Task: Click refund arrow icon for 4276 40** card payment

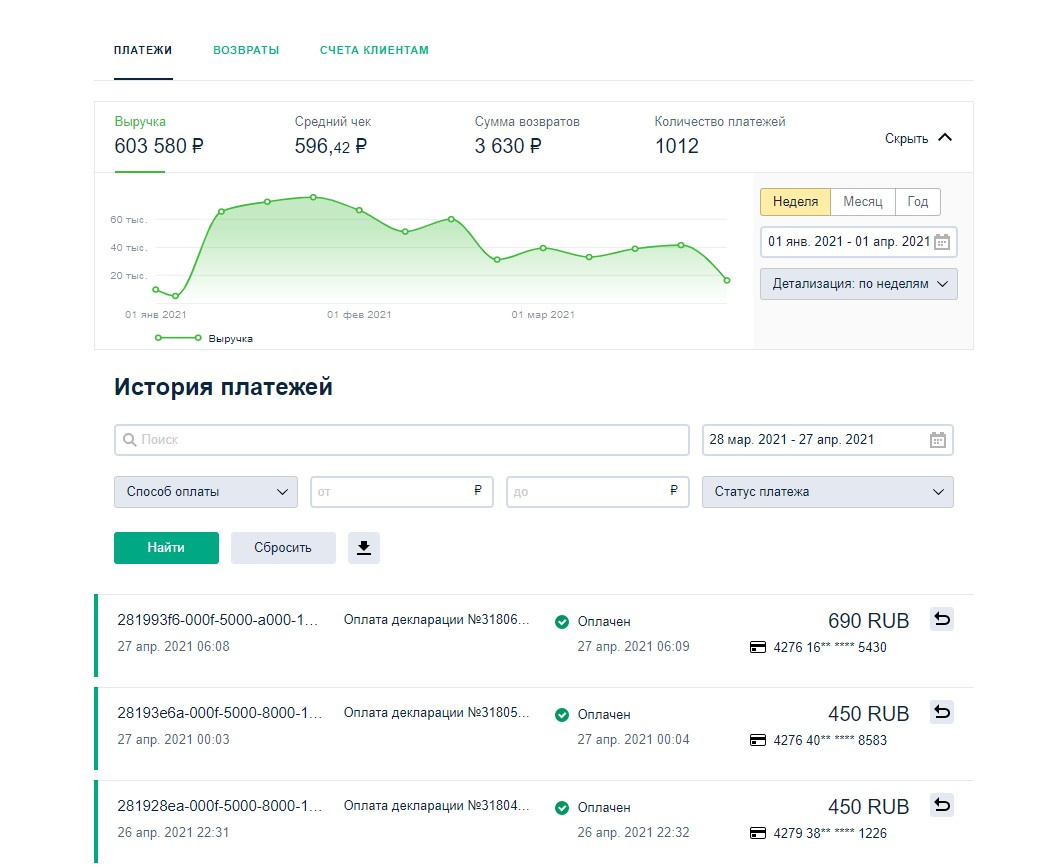Action: [941, 713]
